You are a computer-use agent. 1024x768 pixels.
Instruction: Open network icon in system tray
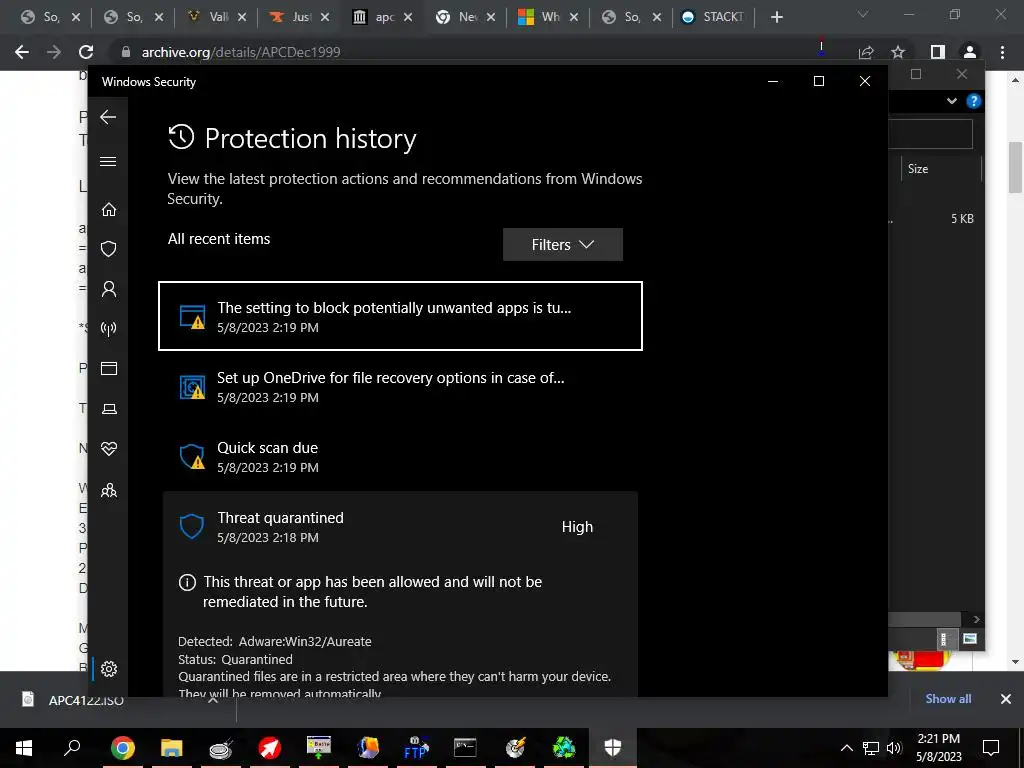[871, 748]
